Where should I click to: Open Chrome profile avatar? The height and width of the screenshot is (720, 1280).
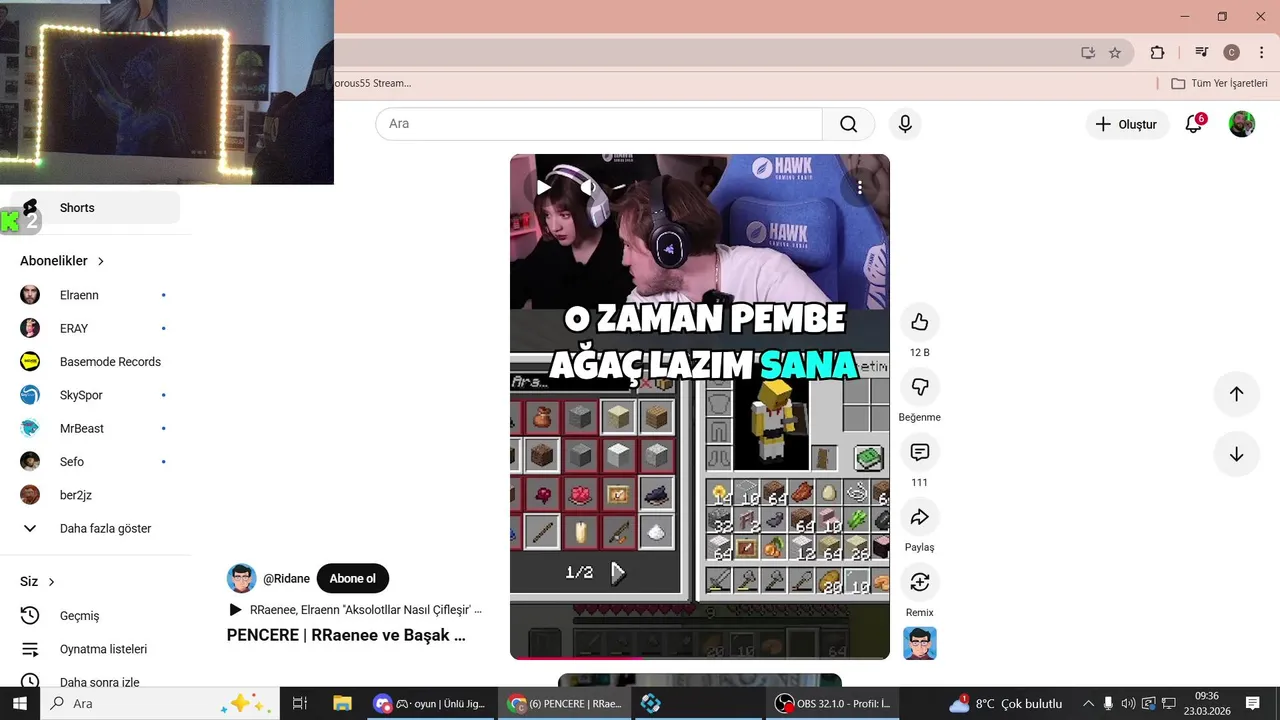click(1232, 53)
